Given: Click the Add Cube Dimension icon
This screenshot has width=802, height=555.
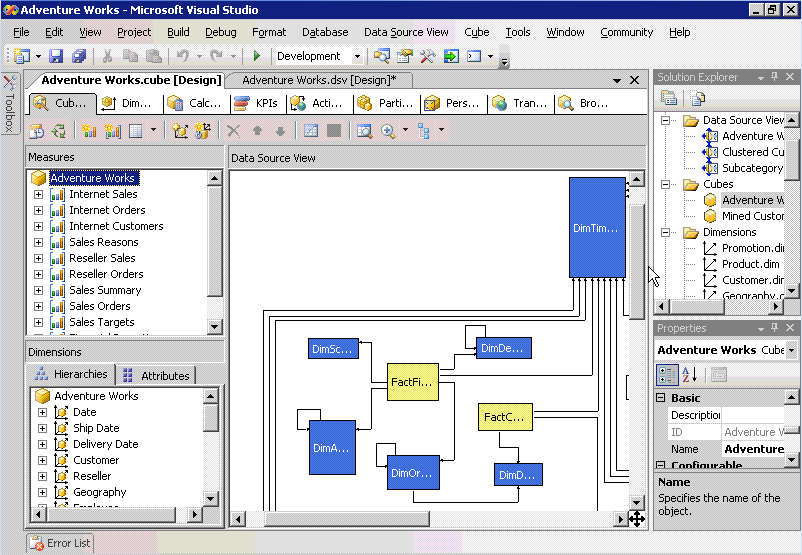Looking at the screenshot, I should point(180,131).
